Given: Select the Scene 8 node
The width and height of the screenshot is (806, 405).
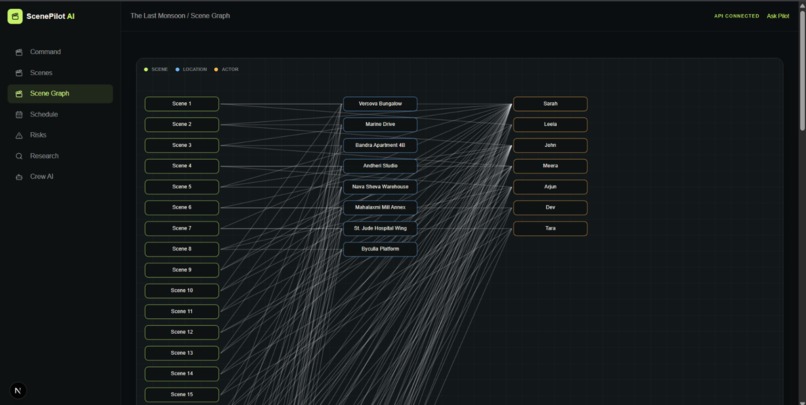Looking at the screenshot, I should [x=182, y=249].
